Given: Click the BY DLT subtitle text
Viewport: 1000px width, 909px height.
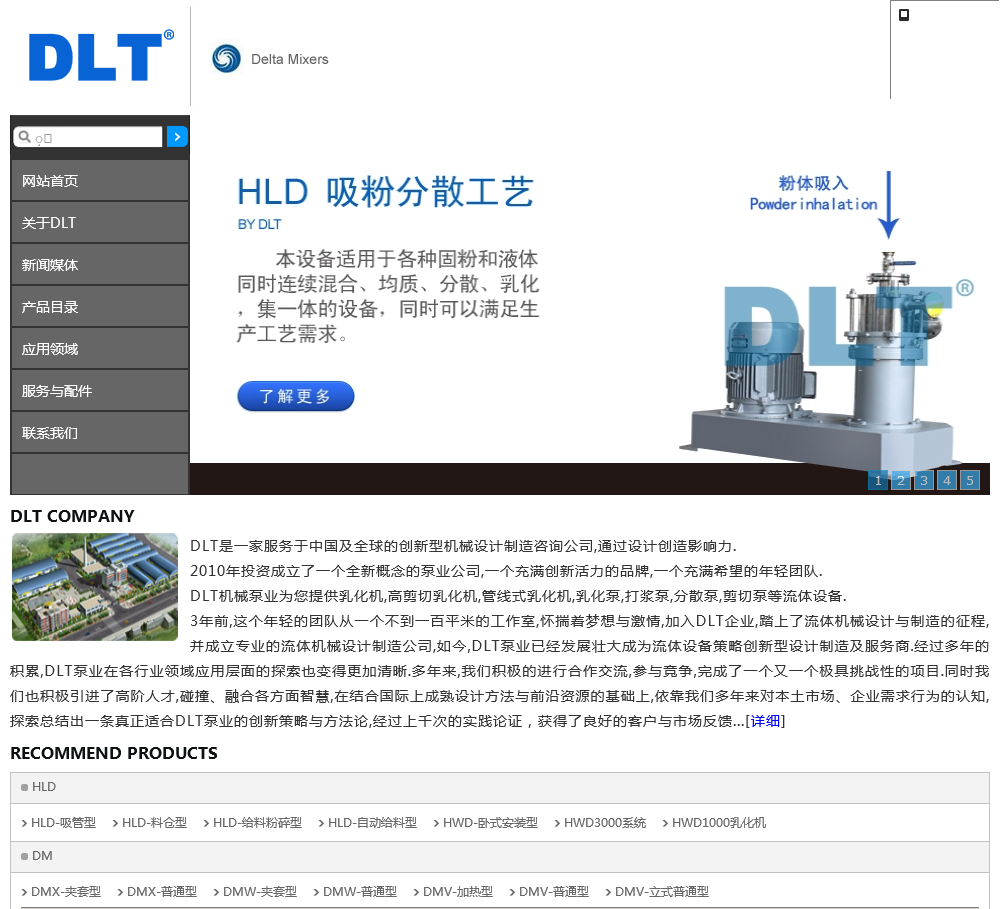Looking at the screenshot, I should pos(260,225).
